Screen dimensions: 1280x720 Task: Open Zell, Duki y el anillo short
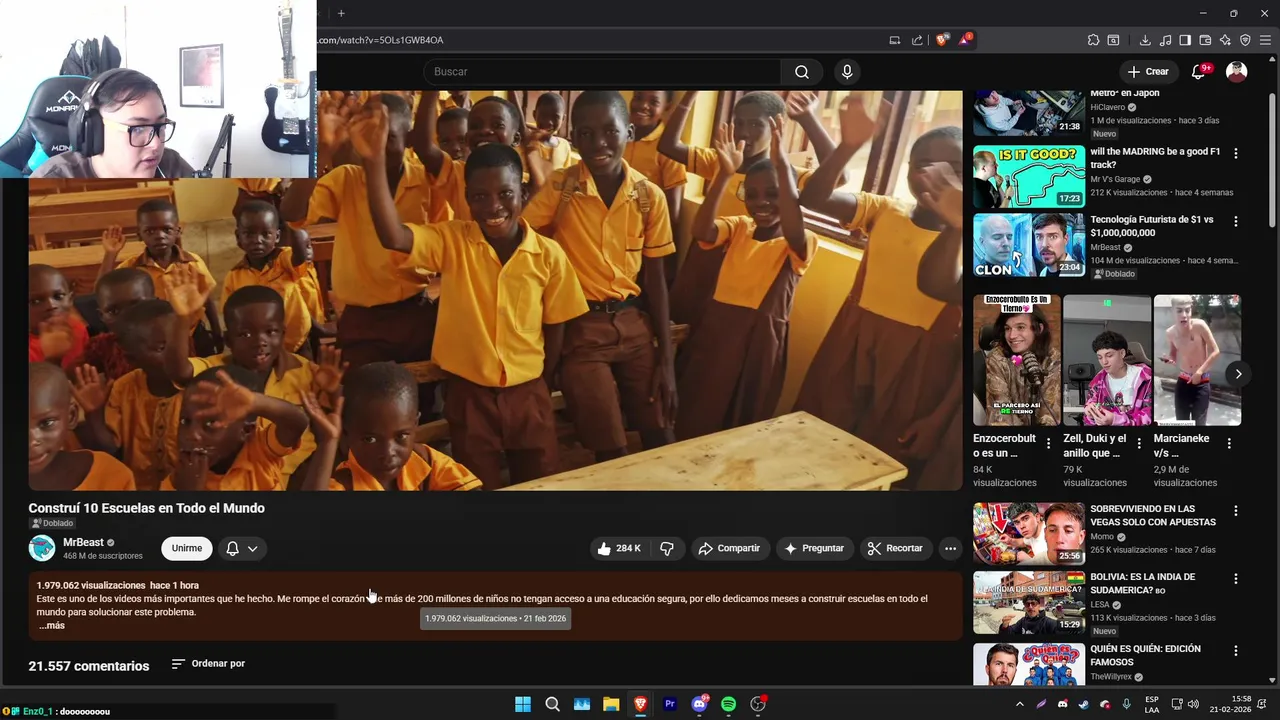tap(1107, 360)
